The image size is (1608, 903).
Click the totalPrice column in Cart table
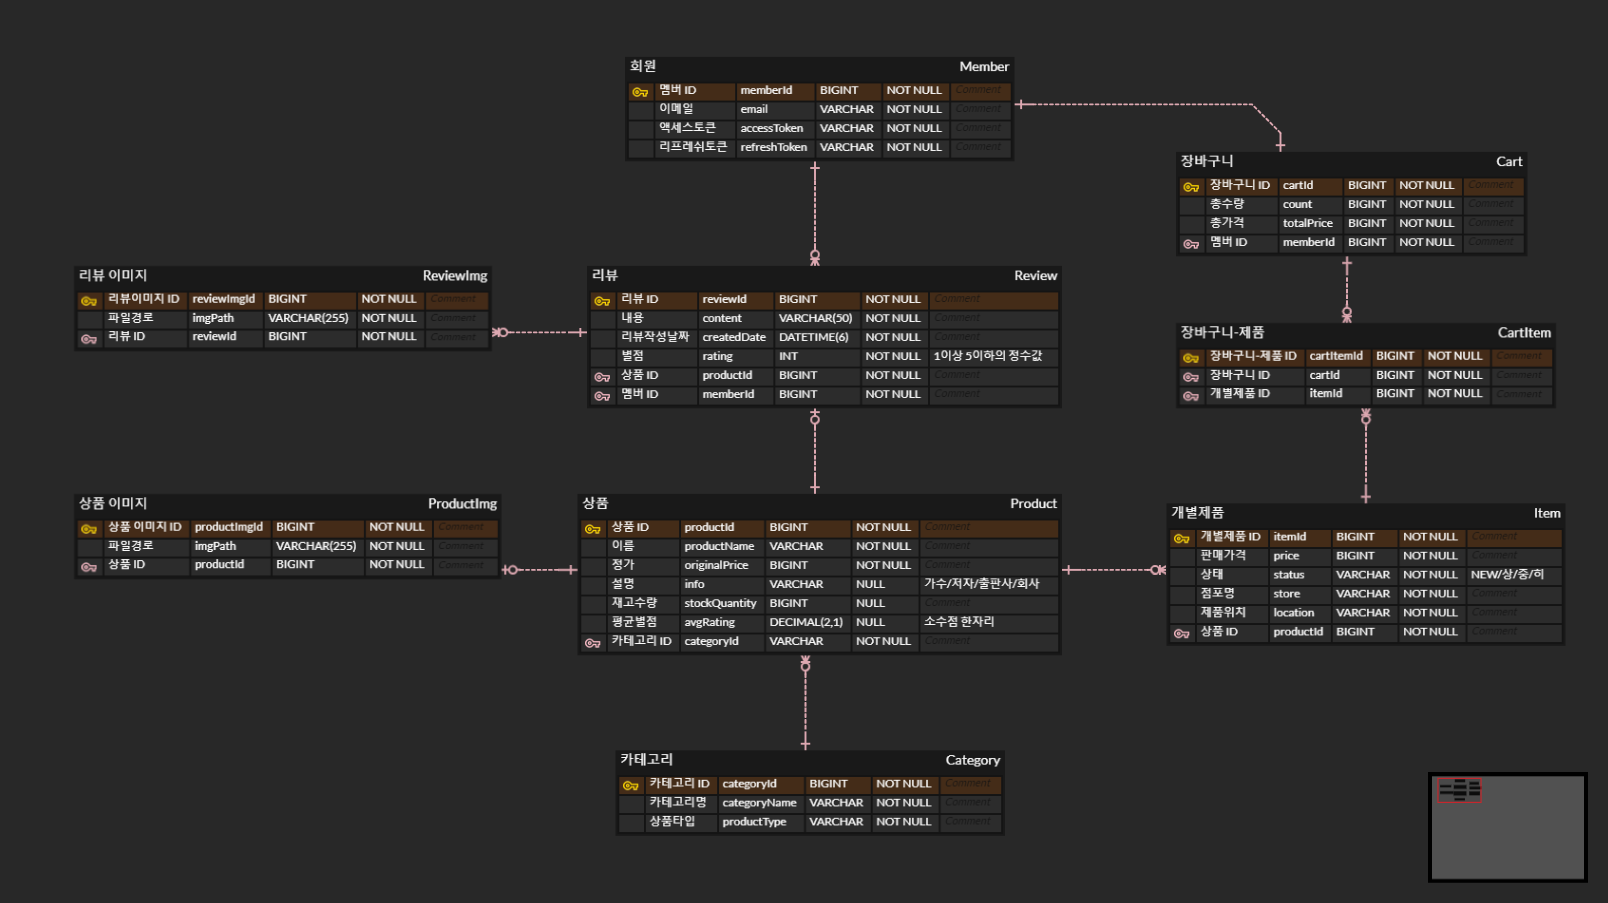click(1307, 224)
